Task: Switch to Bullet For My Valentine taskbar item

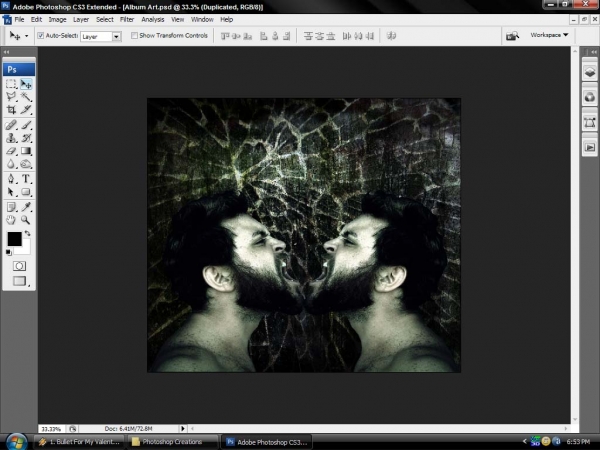Action: 79,442
